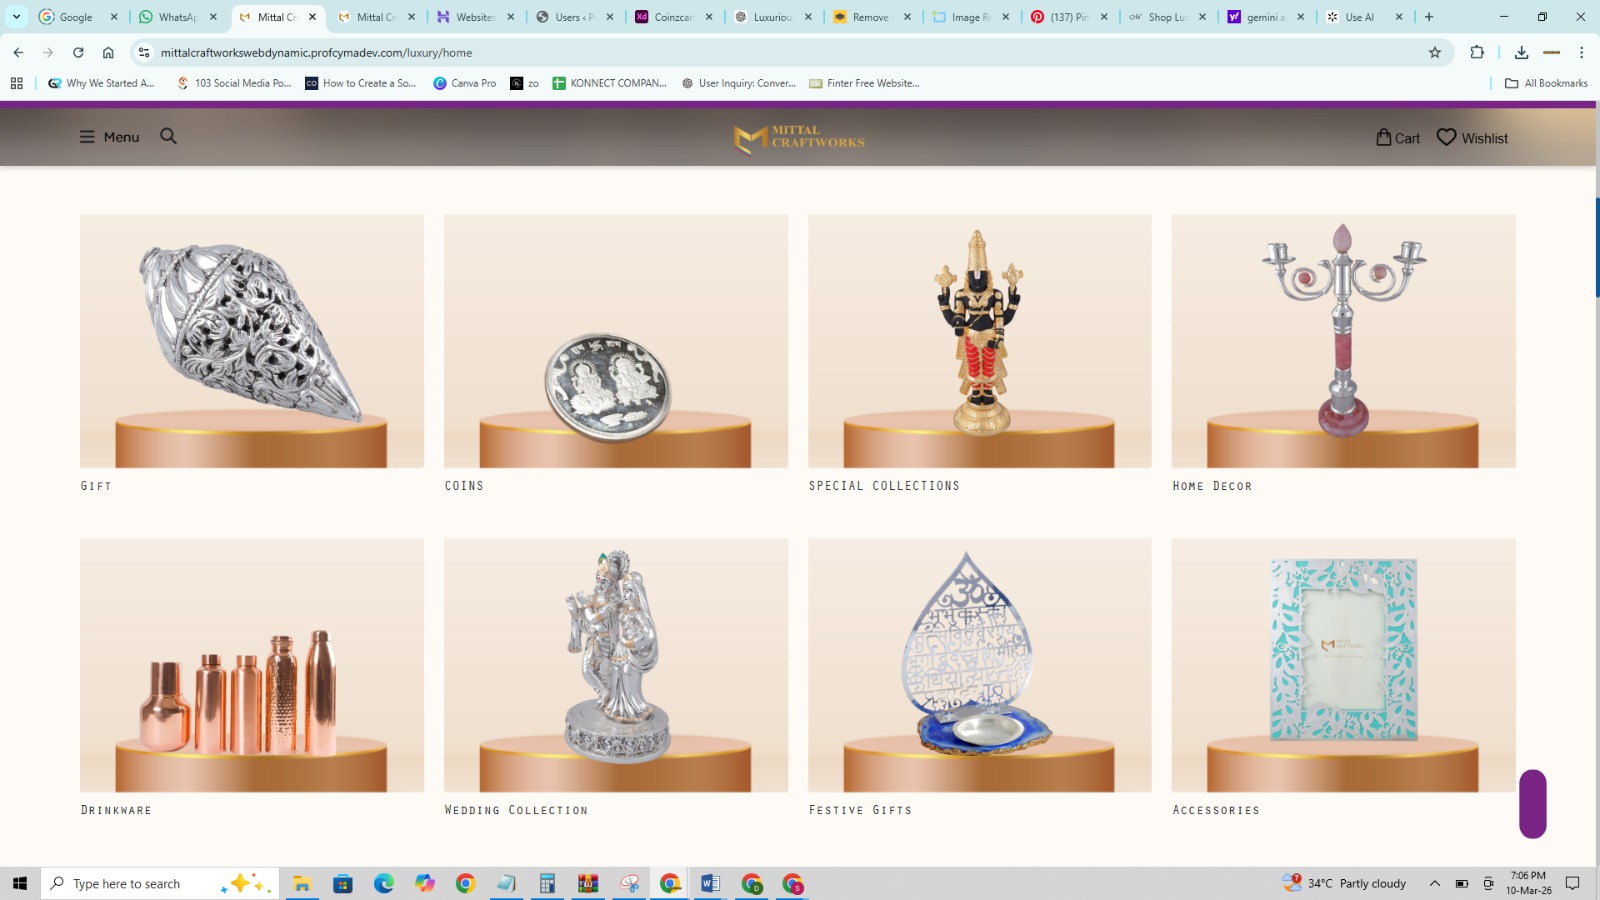The height and width of the screenshot is (900, 1600).
Task: Click the purple floating pill button
Action: coord(1533,803)
